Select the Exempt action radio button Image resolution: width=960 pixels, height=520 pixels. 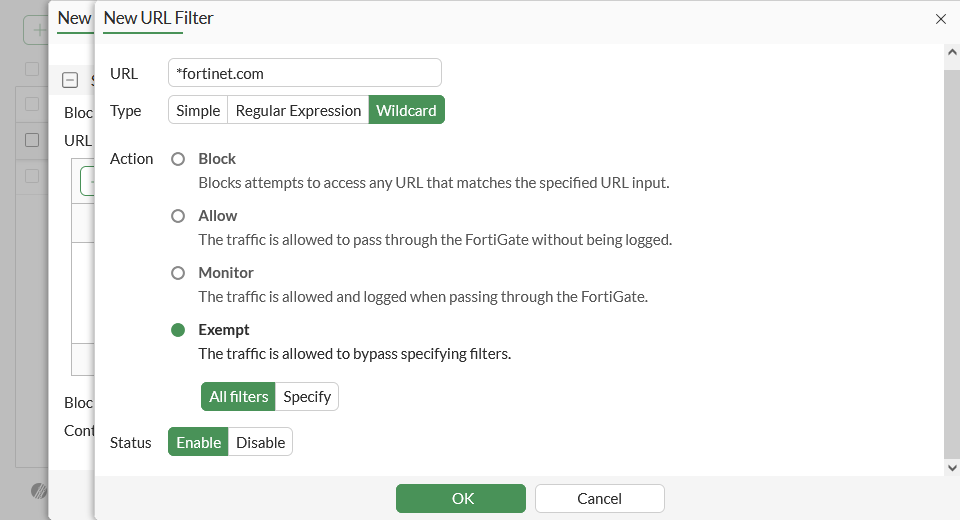pyautogui.click(x=178, y=330)
